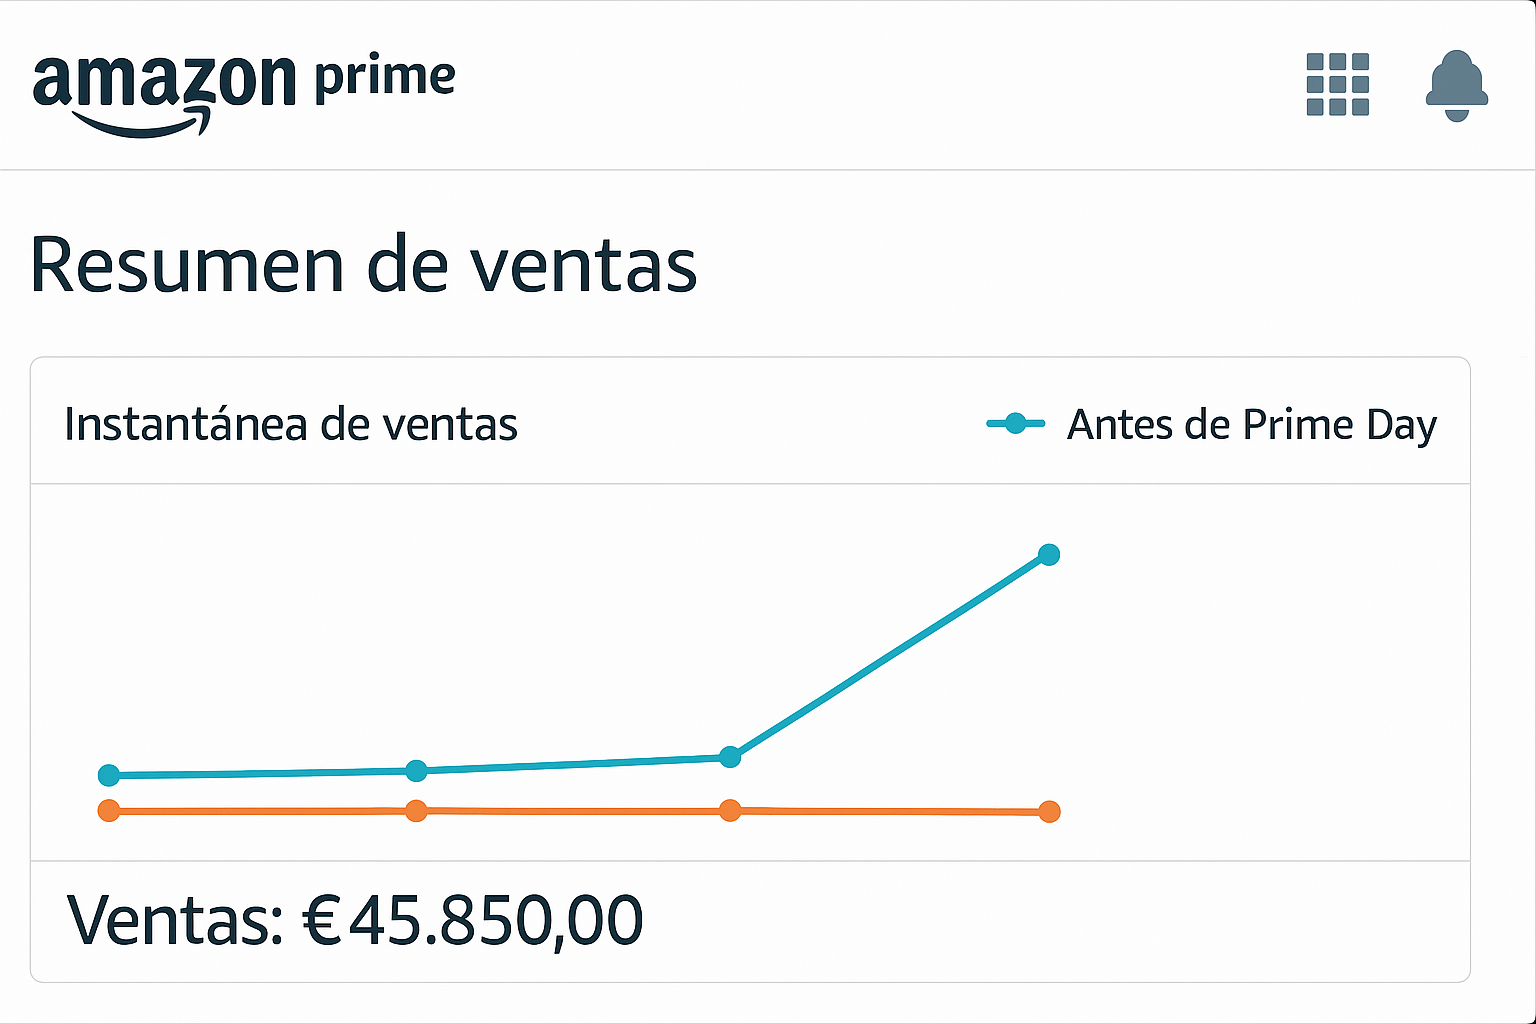
Task: Click the last orange data point
Action: tap(1049, 812)
